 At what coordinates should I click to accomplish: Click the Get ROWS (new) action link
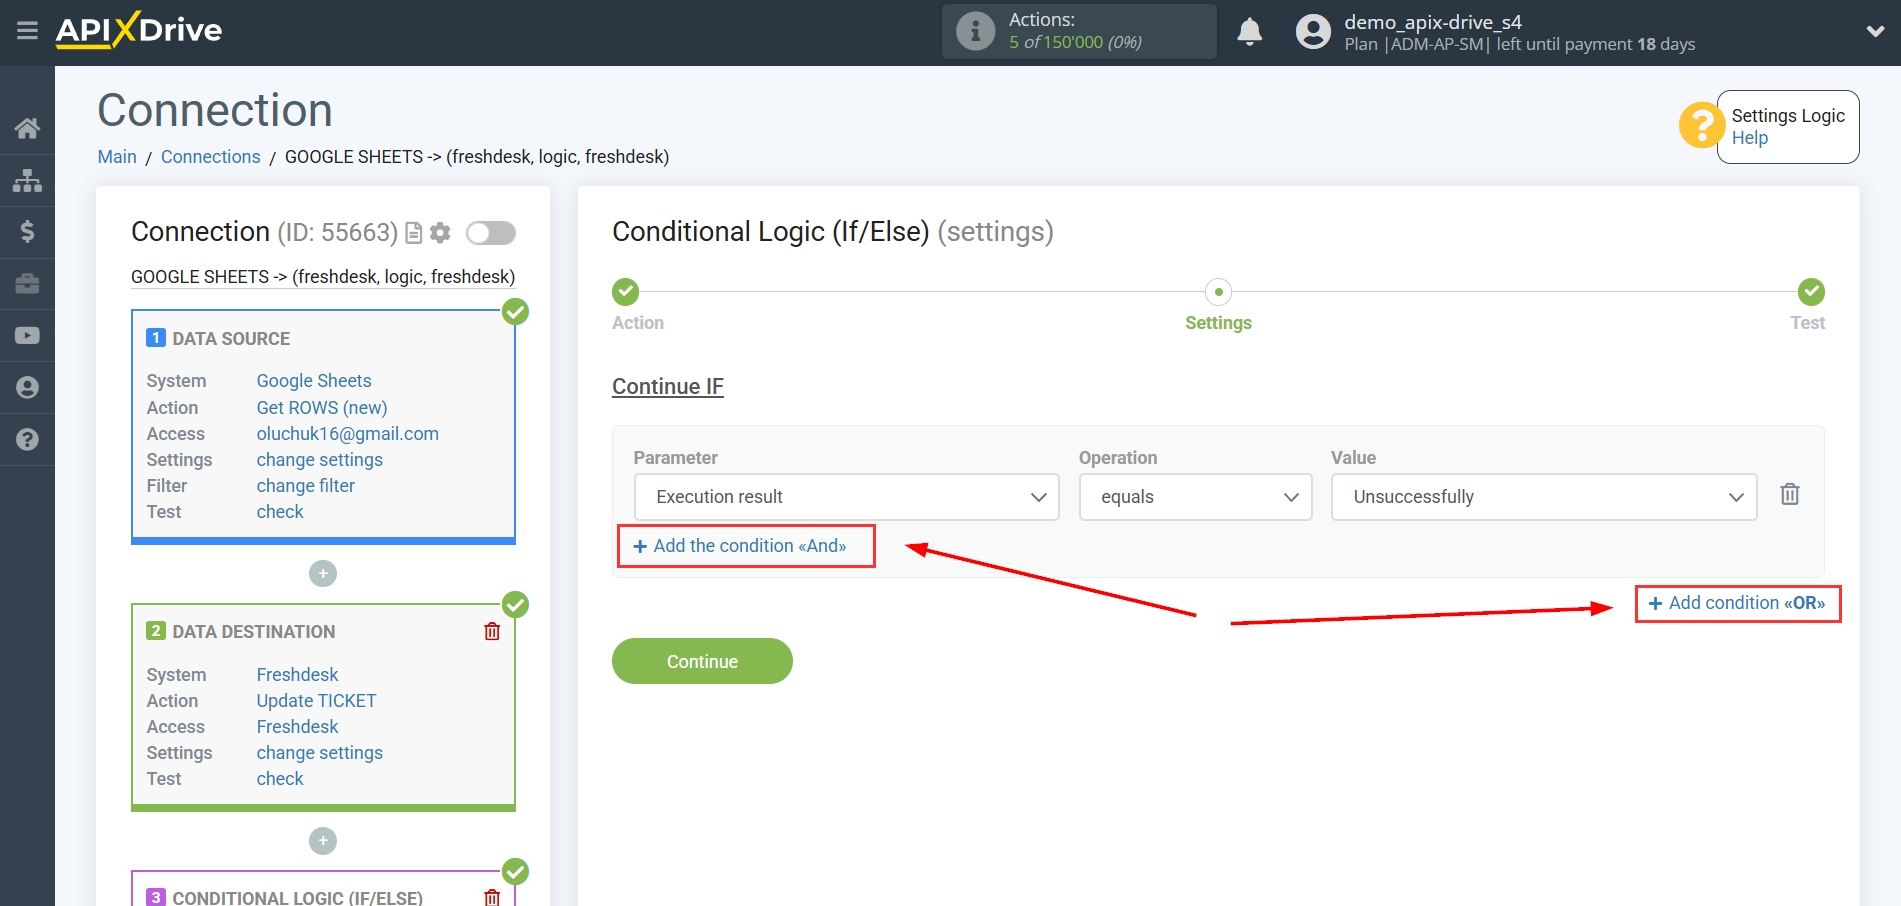tap(322, 408)
